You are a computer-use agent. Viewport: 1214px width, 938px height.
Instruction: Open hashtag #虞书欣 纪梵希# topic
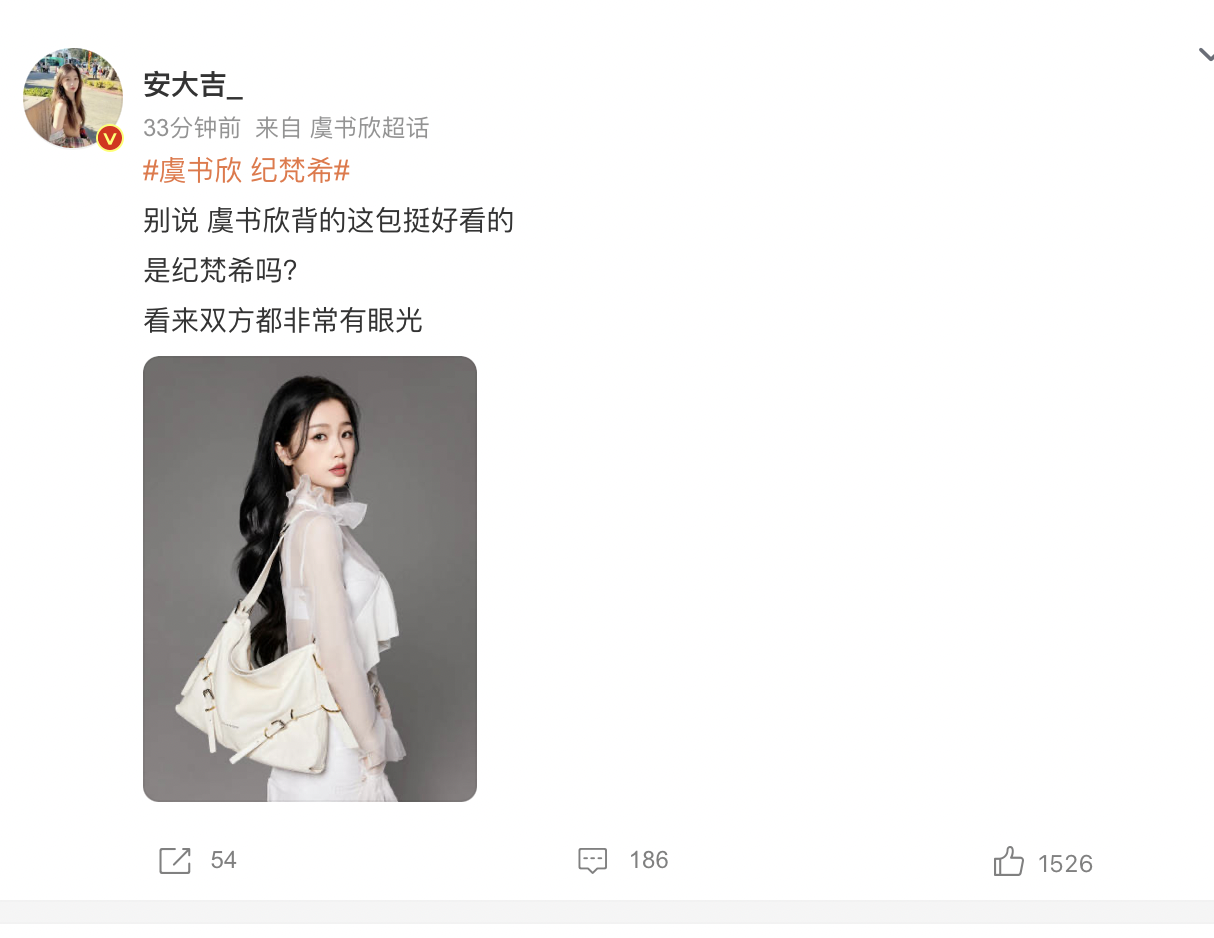click(x=246, y=171)
